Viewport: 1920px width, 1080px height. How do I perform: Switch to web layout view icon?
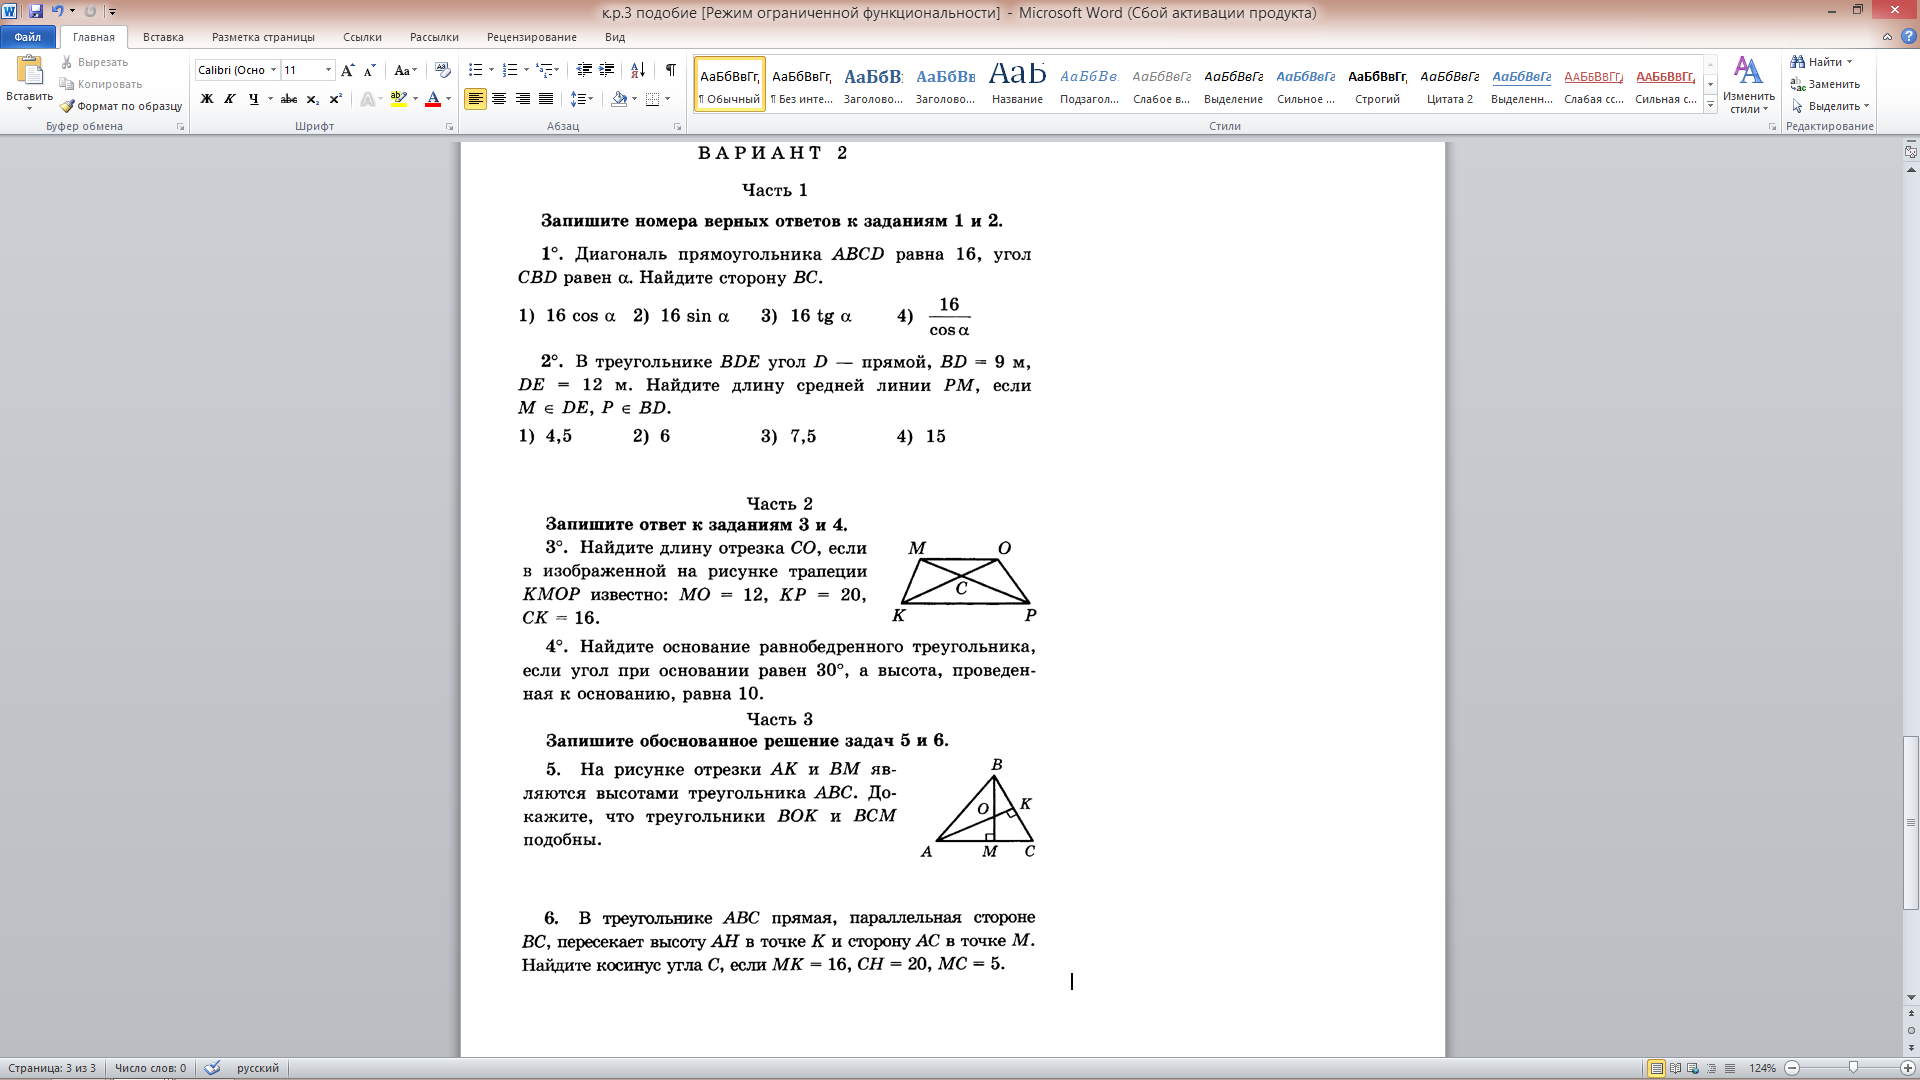point(1693,1068)
